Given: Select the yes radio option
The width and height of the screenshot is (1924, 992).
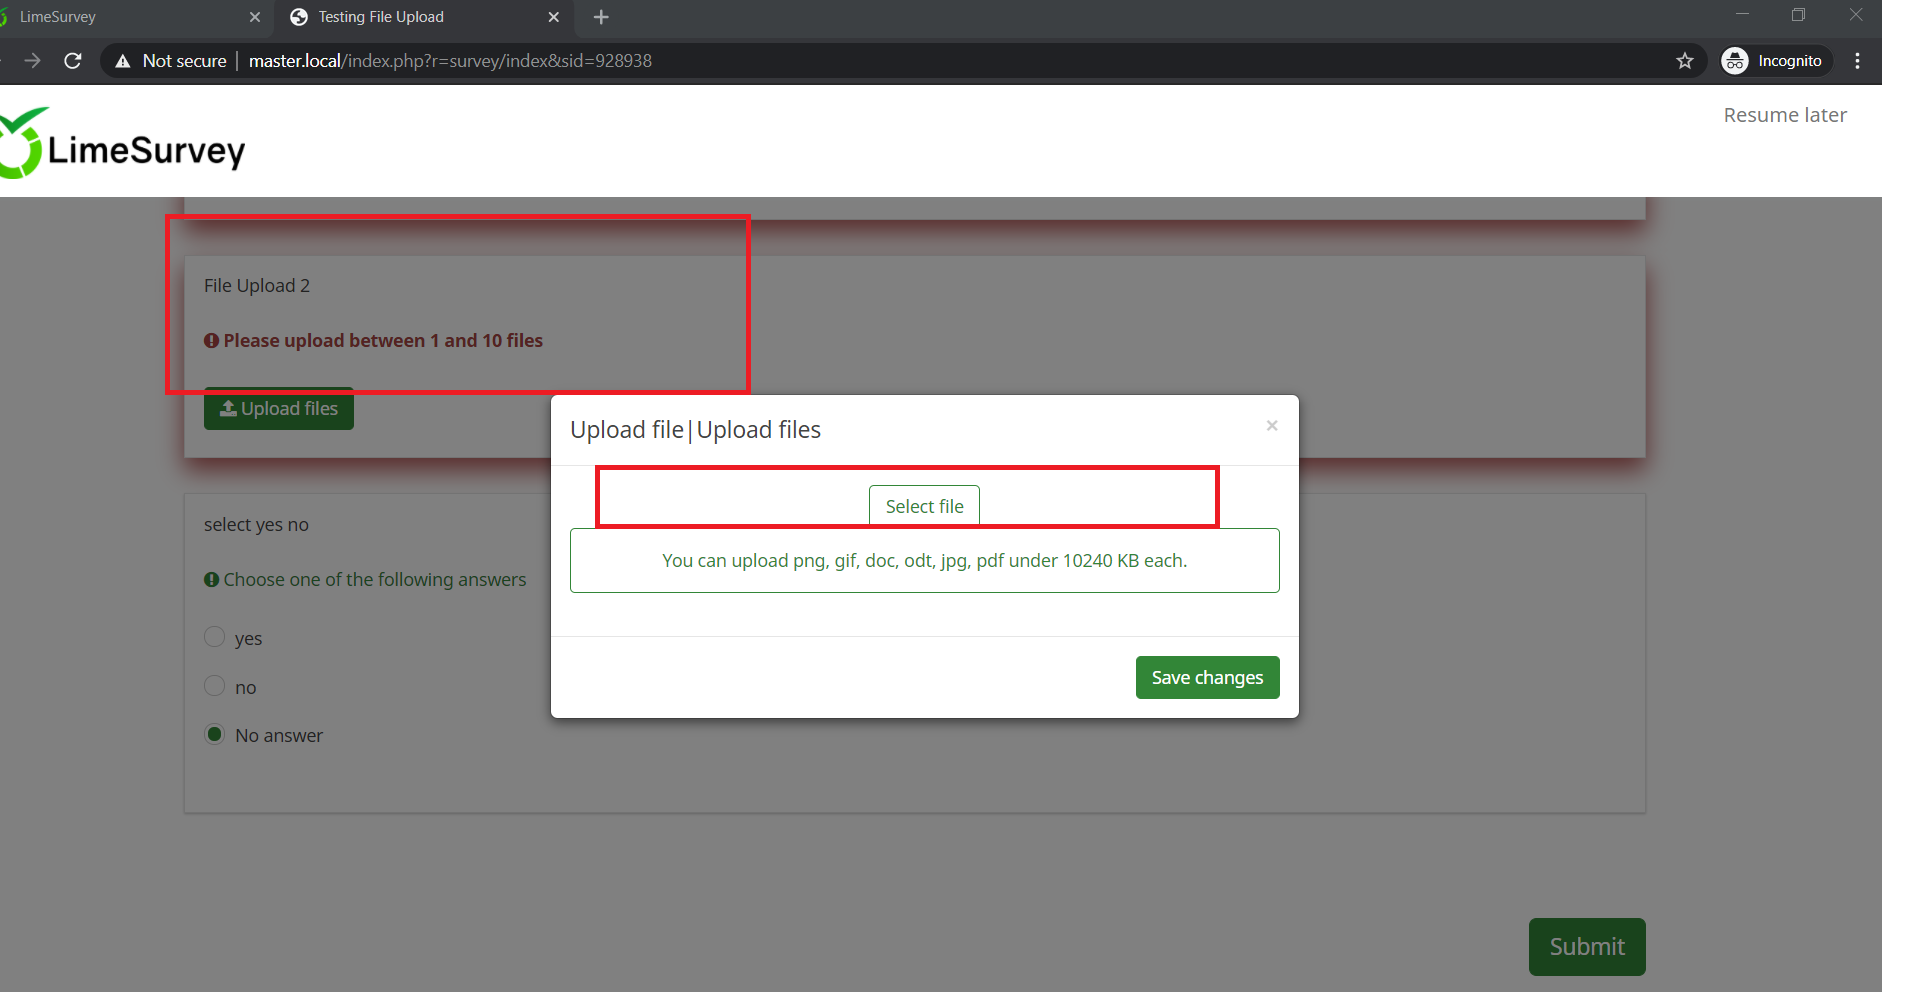Looking at the screenshot, I should (214, 637).
